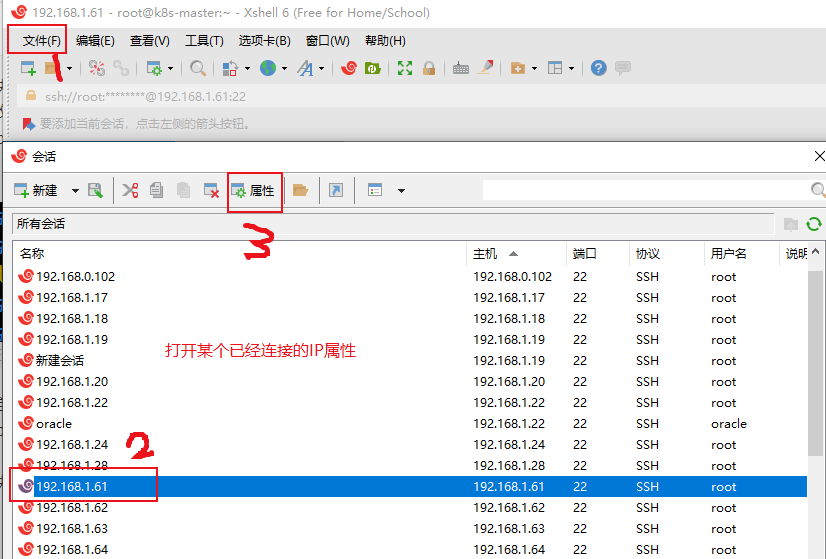
Task: Open the 查看(V) menu
Action: click(x=150, y=41)
